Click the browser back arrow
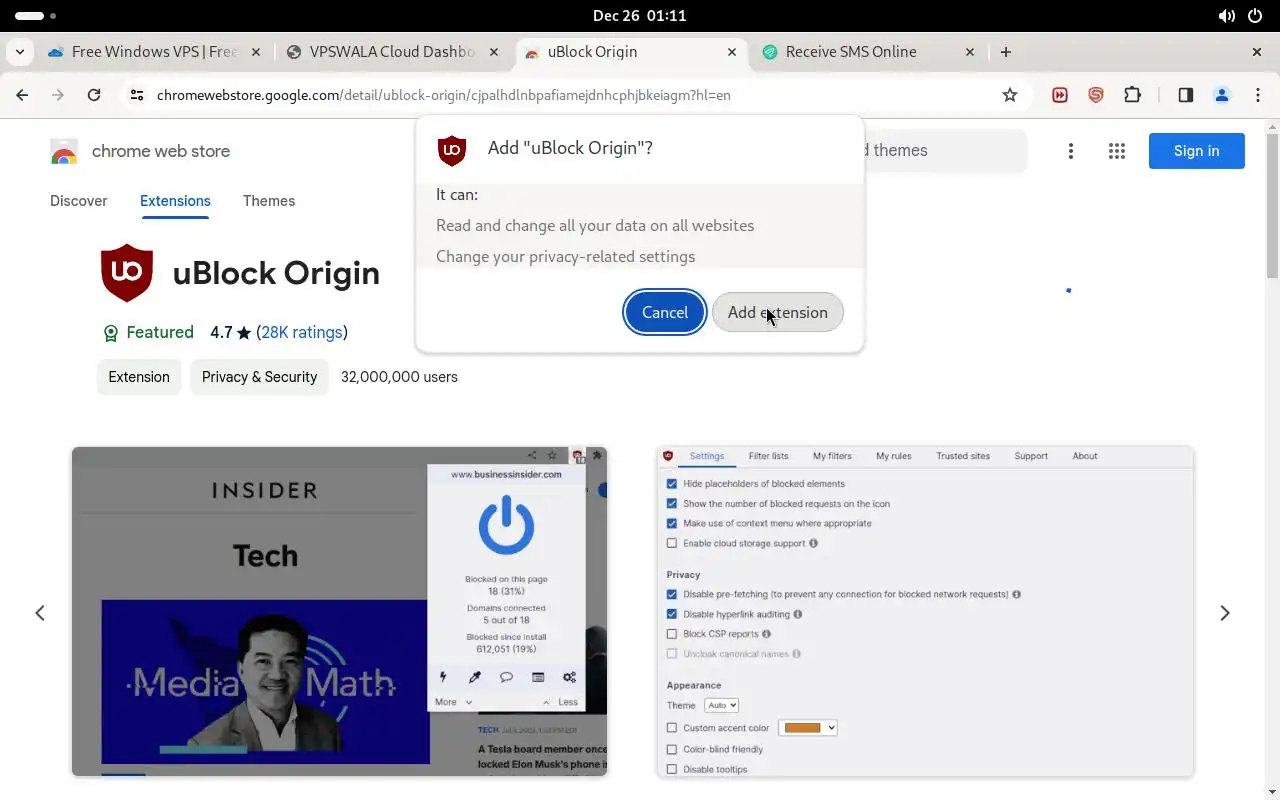 (x=22, y=95)
